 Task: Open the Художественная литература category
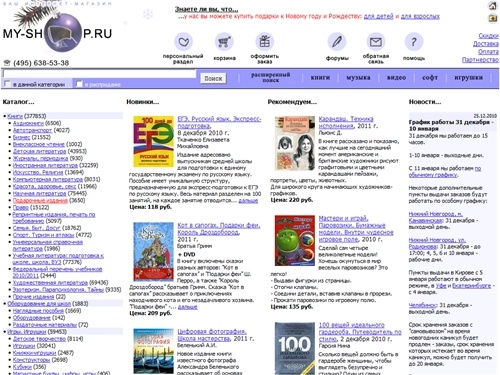(50, 283)
